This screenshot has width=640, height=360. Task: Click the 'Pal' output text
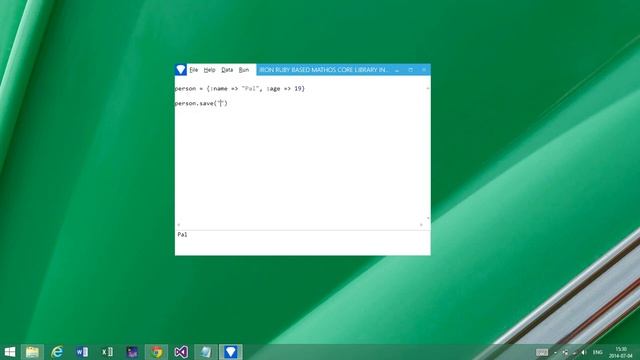pos(182,234)
